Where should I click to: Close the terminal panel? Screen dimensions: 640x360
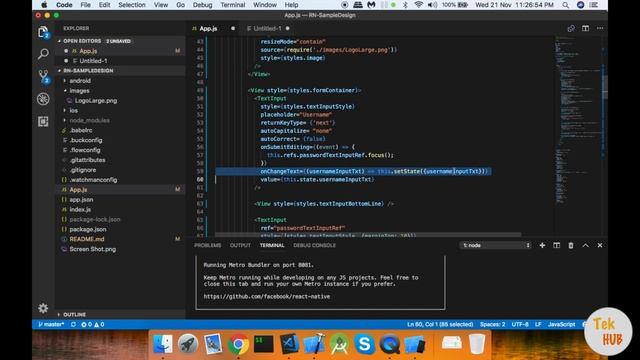click(x=600, y=245)
